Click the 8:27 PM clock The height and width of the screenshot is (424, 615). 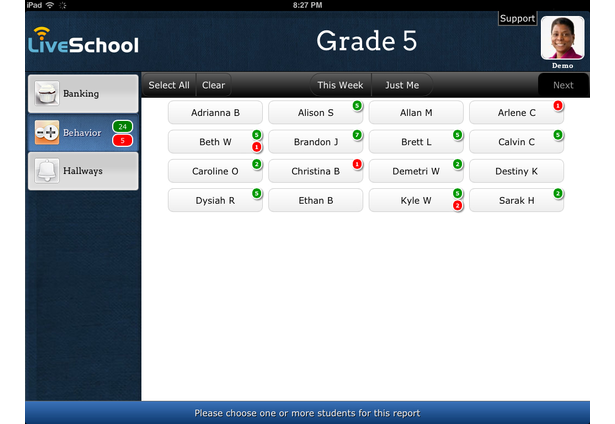[x=308, y=5]
